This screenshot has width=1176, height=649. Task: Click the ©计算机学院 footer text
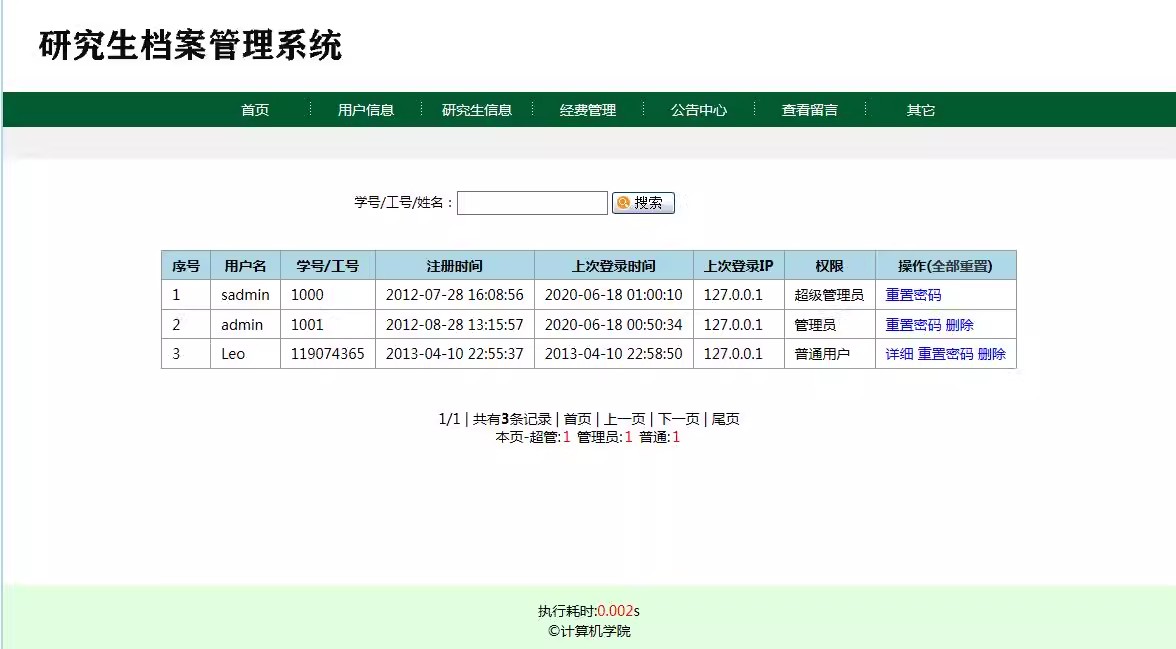(589, 631)
